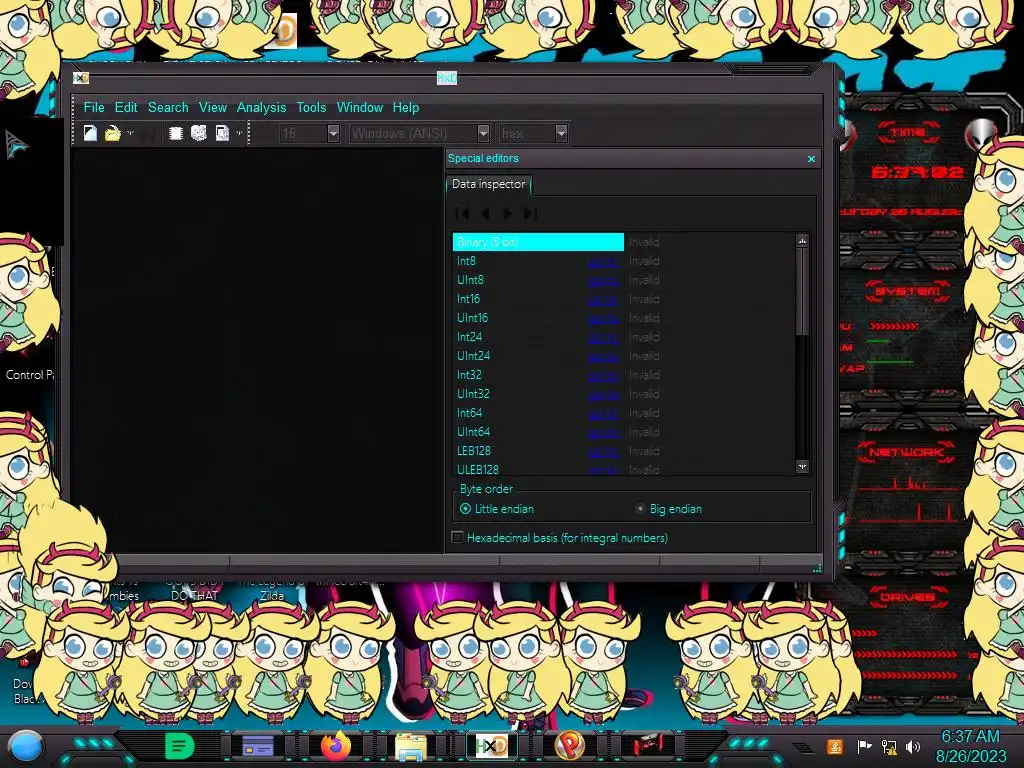Click the open main memory (RAM chip) icon
Screen dimensions: 1024x768
click(x=175, y=133)
